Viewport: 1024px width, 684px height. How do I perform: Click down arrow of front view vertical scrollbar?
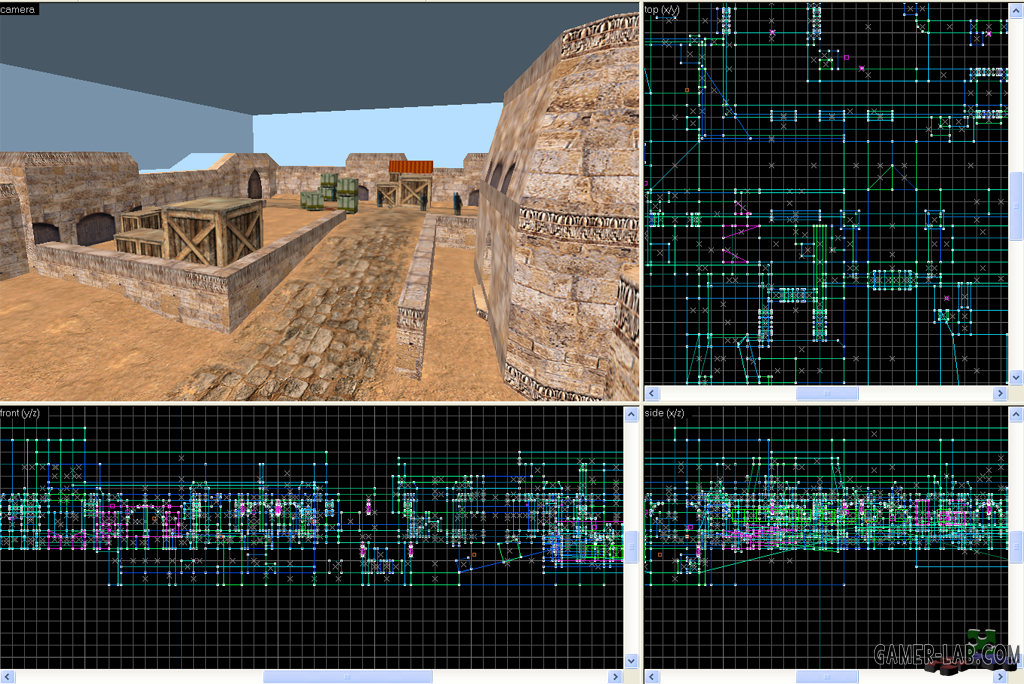631,661
